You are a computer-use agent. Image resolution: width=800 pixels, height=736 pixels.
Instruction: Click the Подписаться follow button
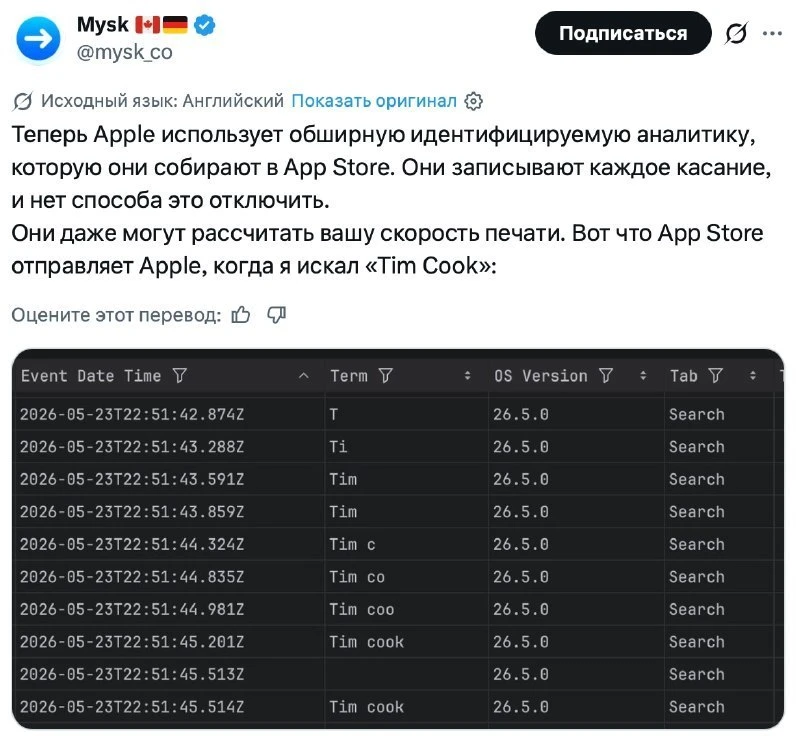[x=623, y=34]
